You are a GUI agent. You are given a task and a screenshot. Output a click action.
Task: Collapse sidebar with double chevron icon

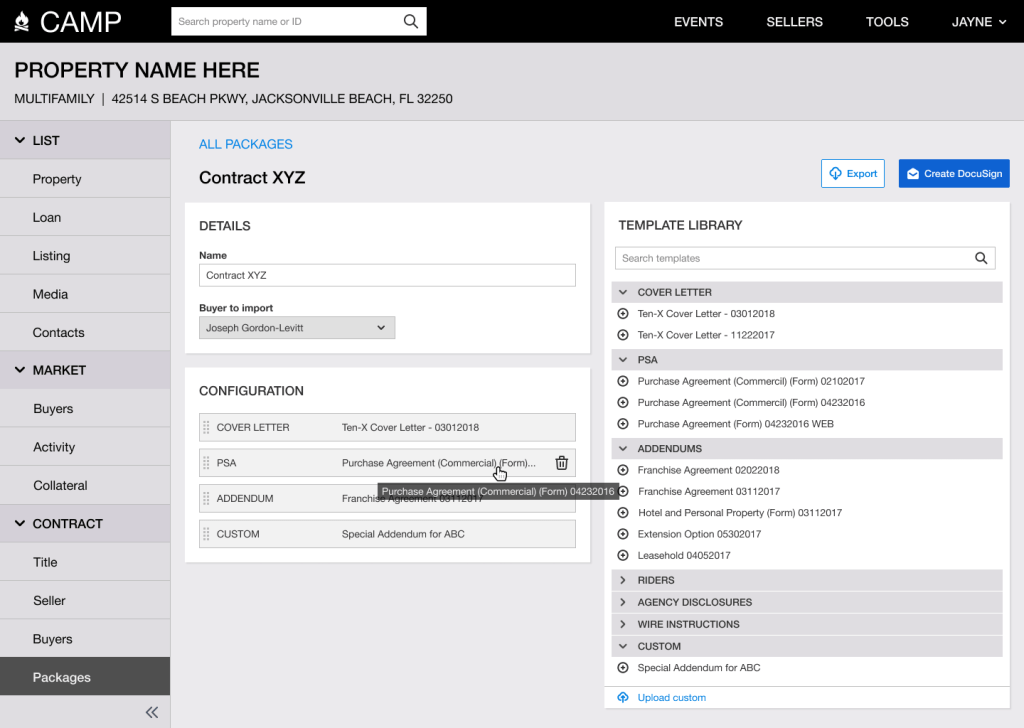pos(152,712)
